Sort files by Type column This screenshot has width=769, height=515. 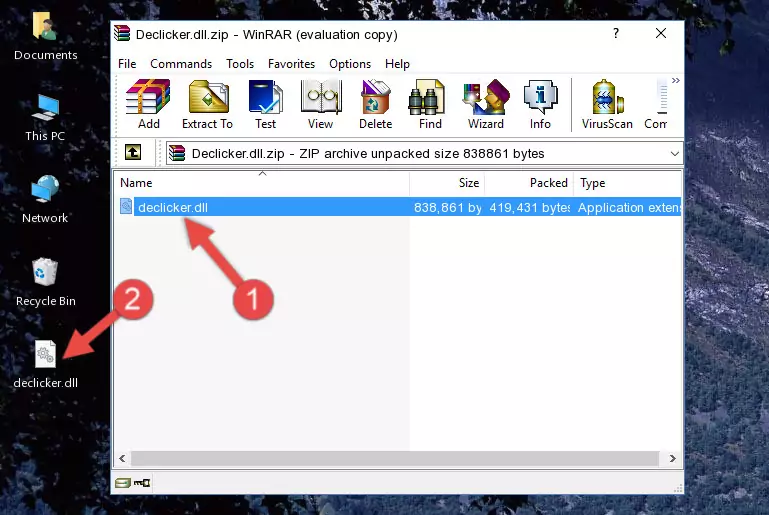click(627, 183)
